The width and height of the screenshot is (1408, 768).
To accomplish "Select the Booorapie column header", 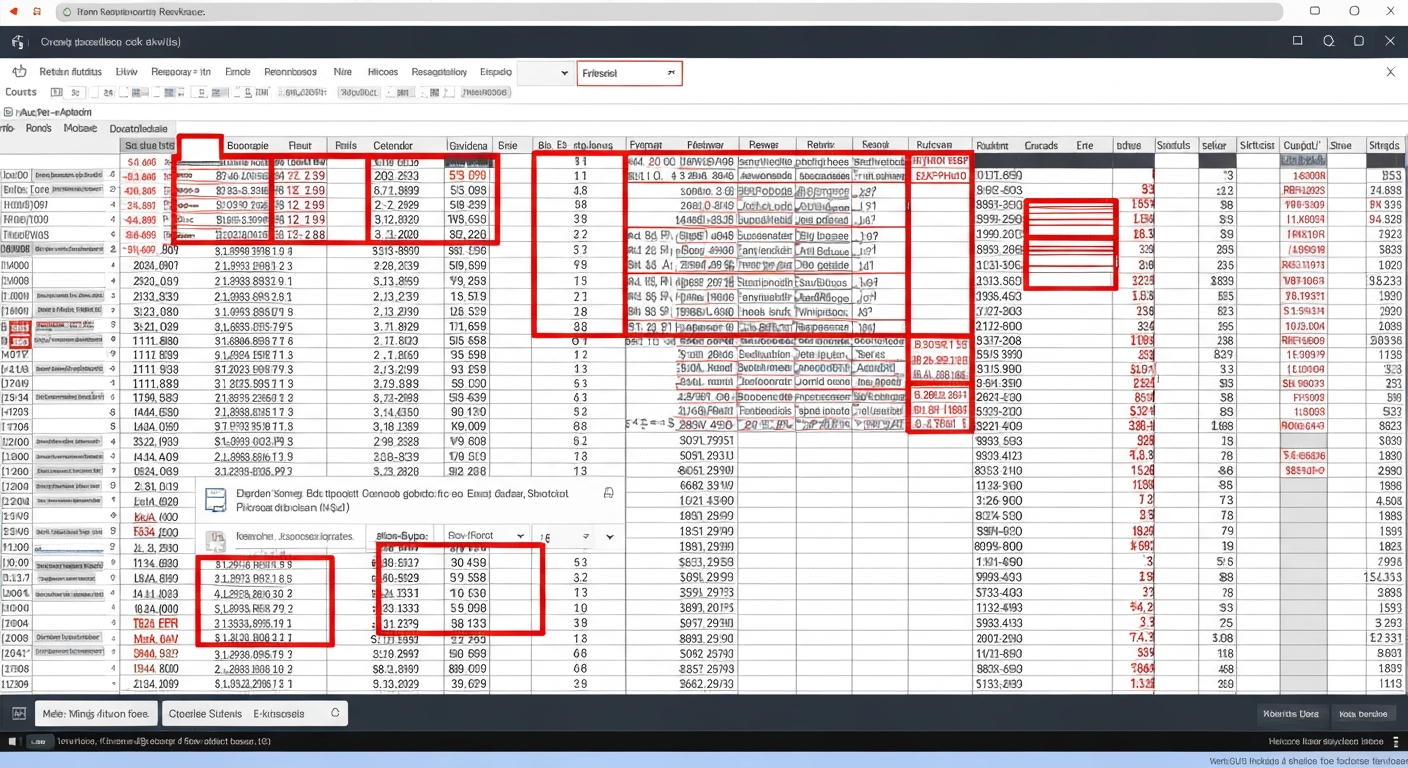I will (247, 145).
